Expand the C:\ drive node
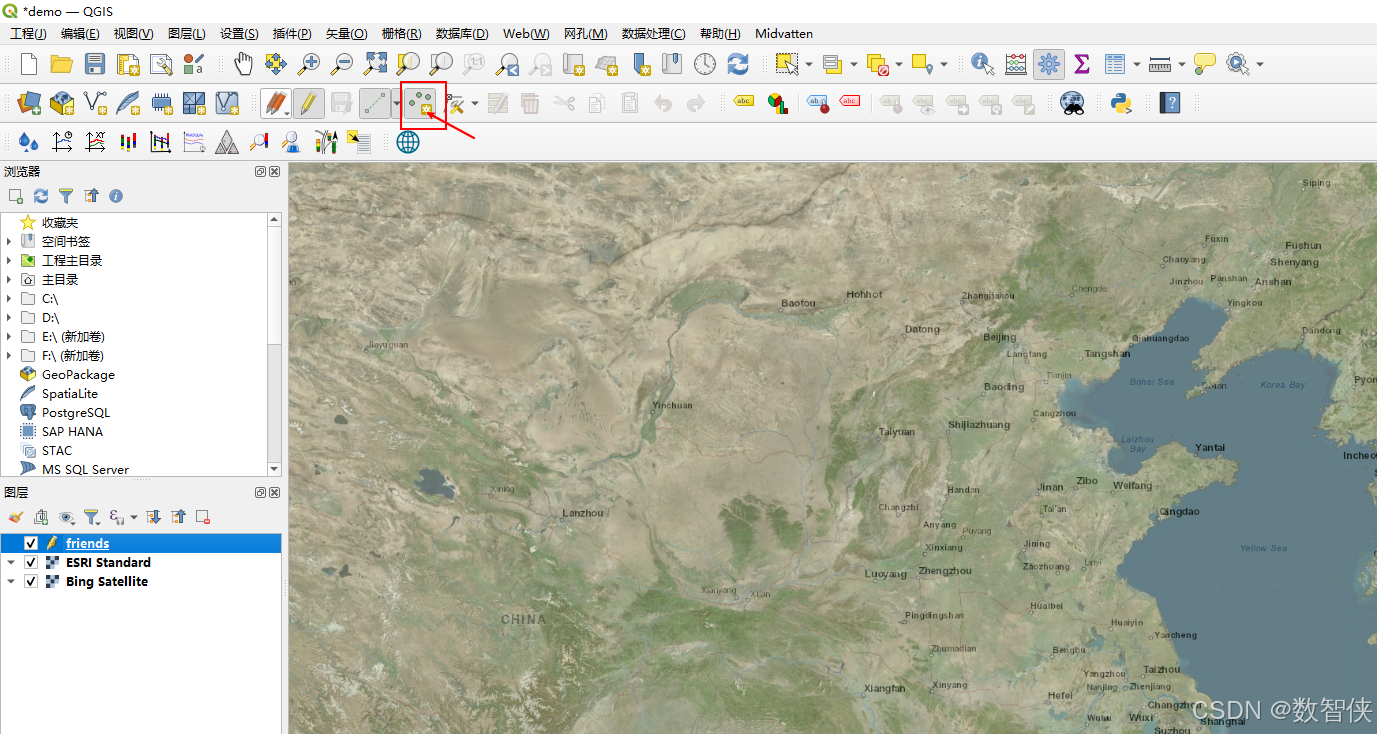 click(9, 298)
